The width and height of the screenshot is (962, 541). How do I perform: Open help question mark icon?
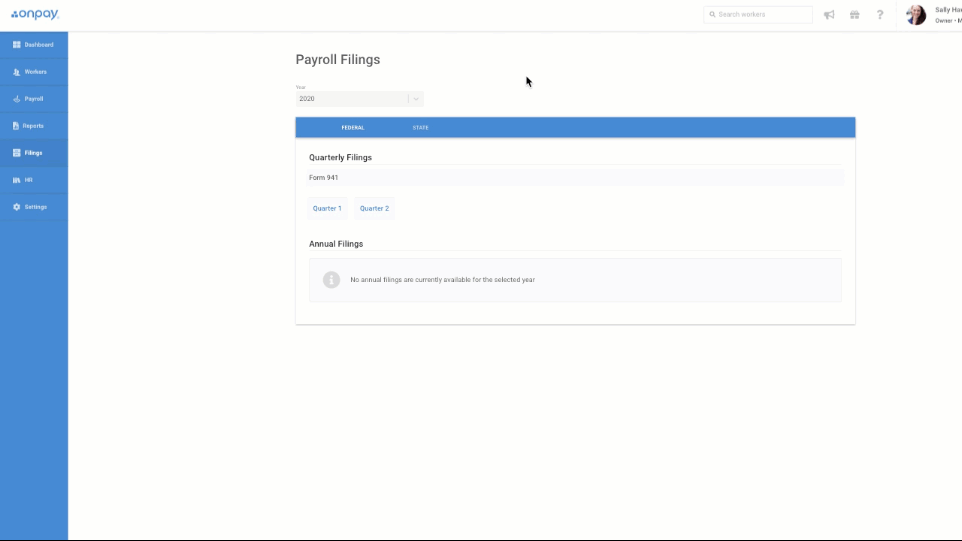tap(880, 15)
